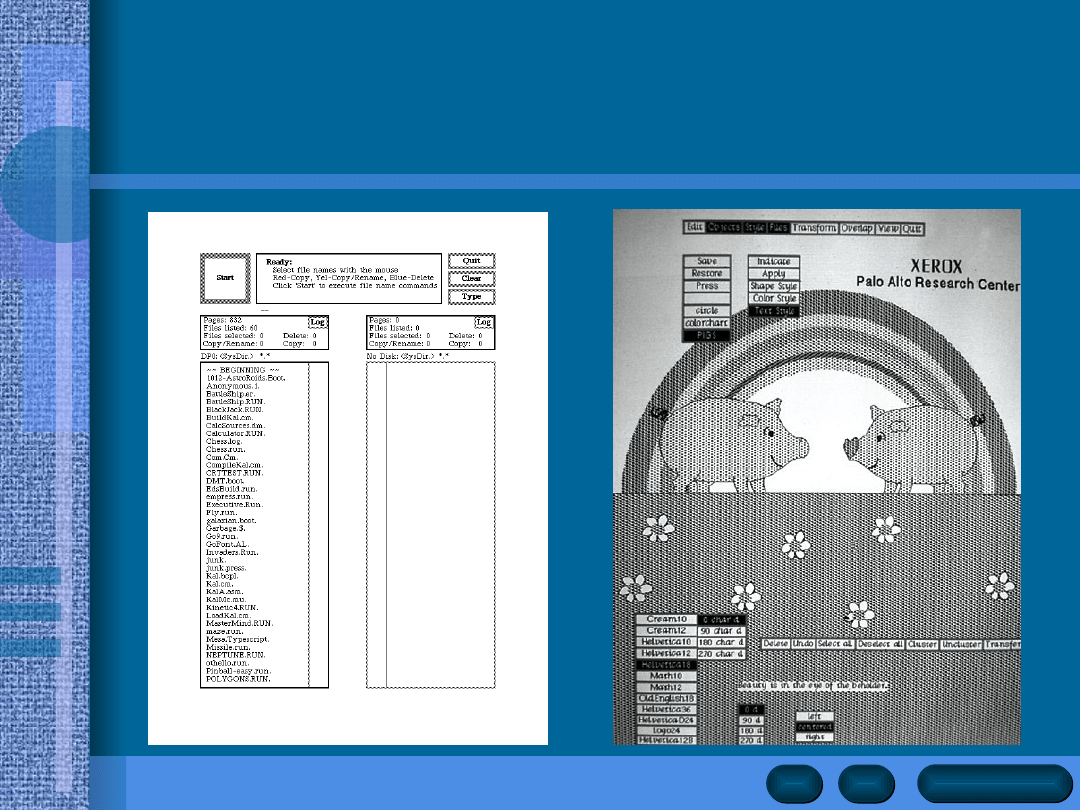This screenshot has height=810, width=1080.
Task: Open the Log for DP0 disk panel
Action: [317, 322]
